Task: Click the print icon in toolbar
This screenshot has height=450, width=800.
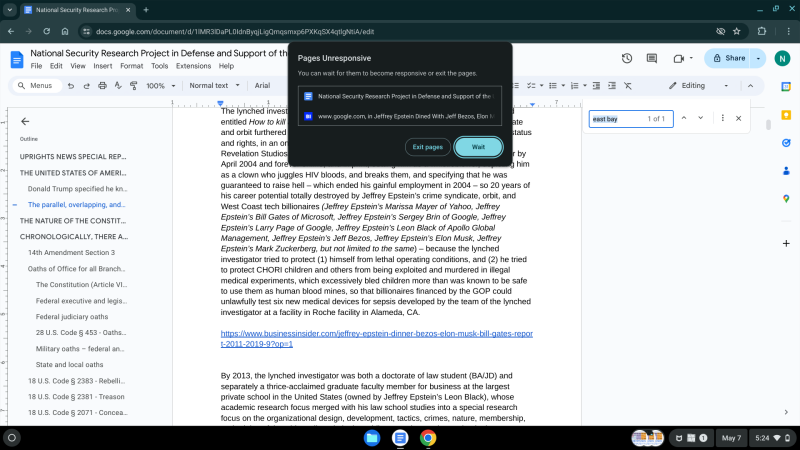Action: [x=103, y=86]
